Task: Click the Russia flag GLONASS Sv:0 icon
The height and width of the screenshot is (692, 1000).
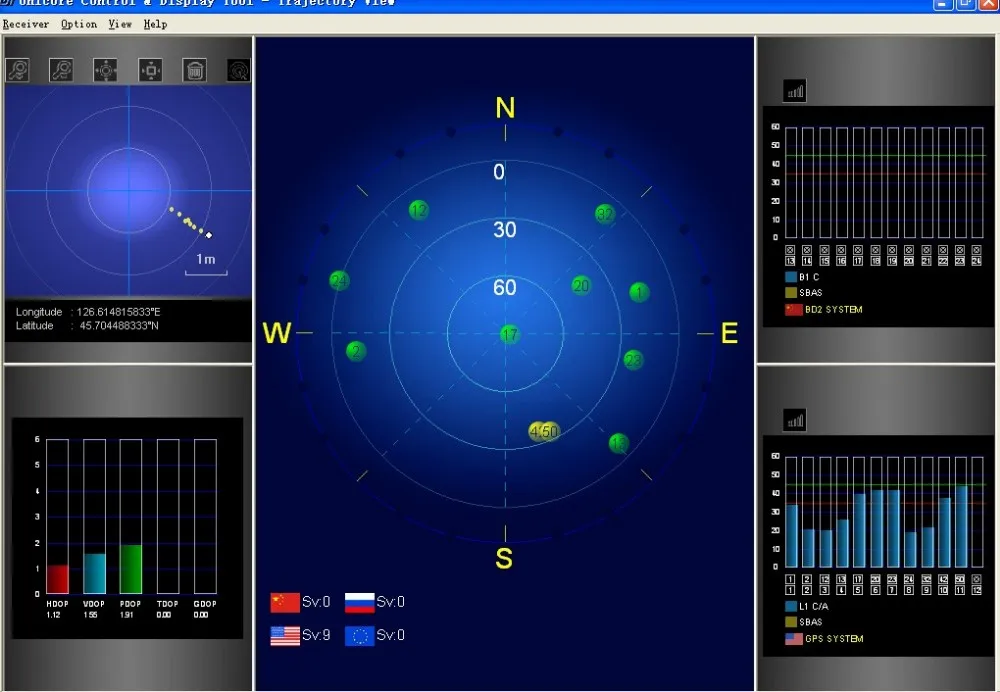Action: [360, 602]
